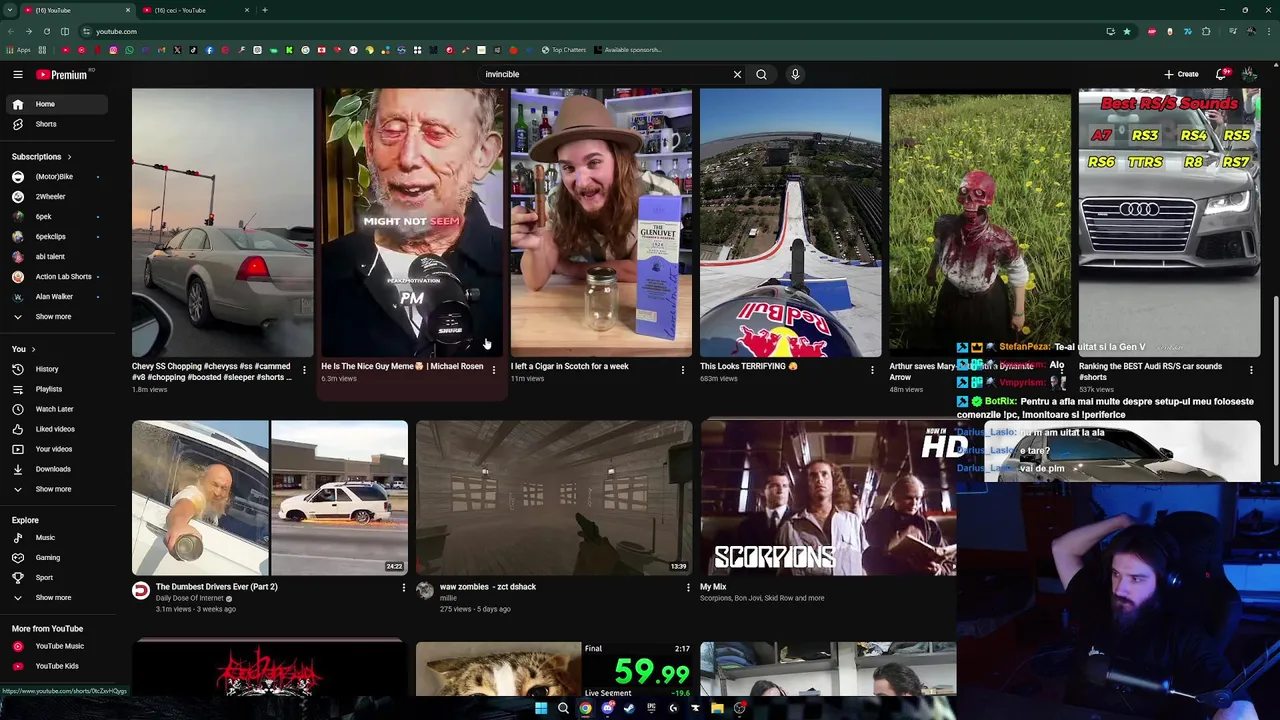Open options for the Chevy SS Chopping short
Screen dimensions: 1280x720
304,370
